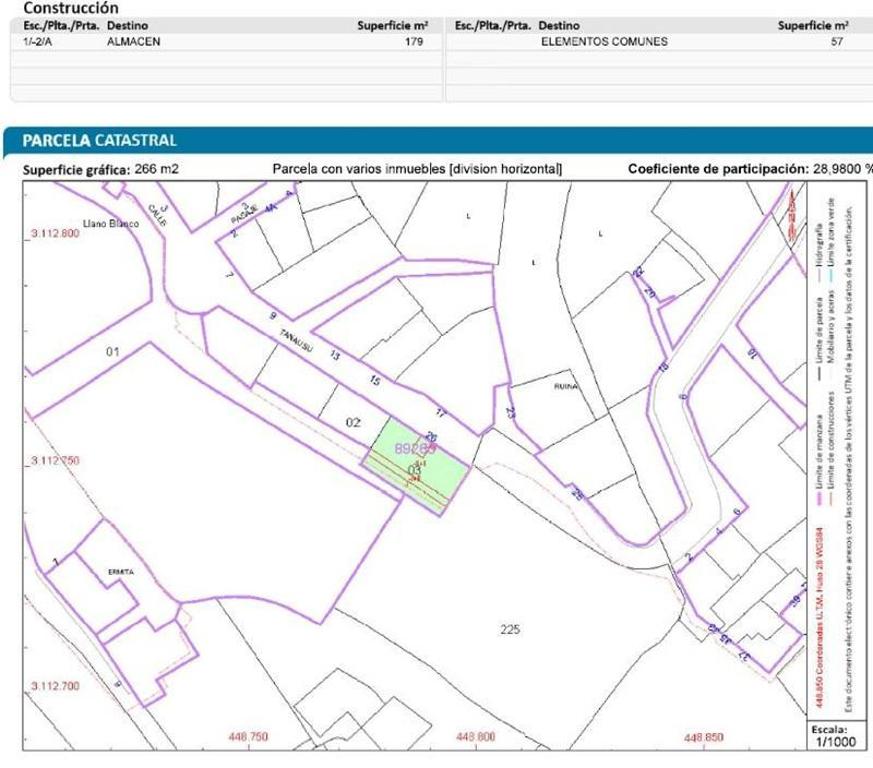Click the ERMITA building label
The width and height of the screenshot is (873, 768).
pyautogui.click(x=119, y=571)
